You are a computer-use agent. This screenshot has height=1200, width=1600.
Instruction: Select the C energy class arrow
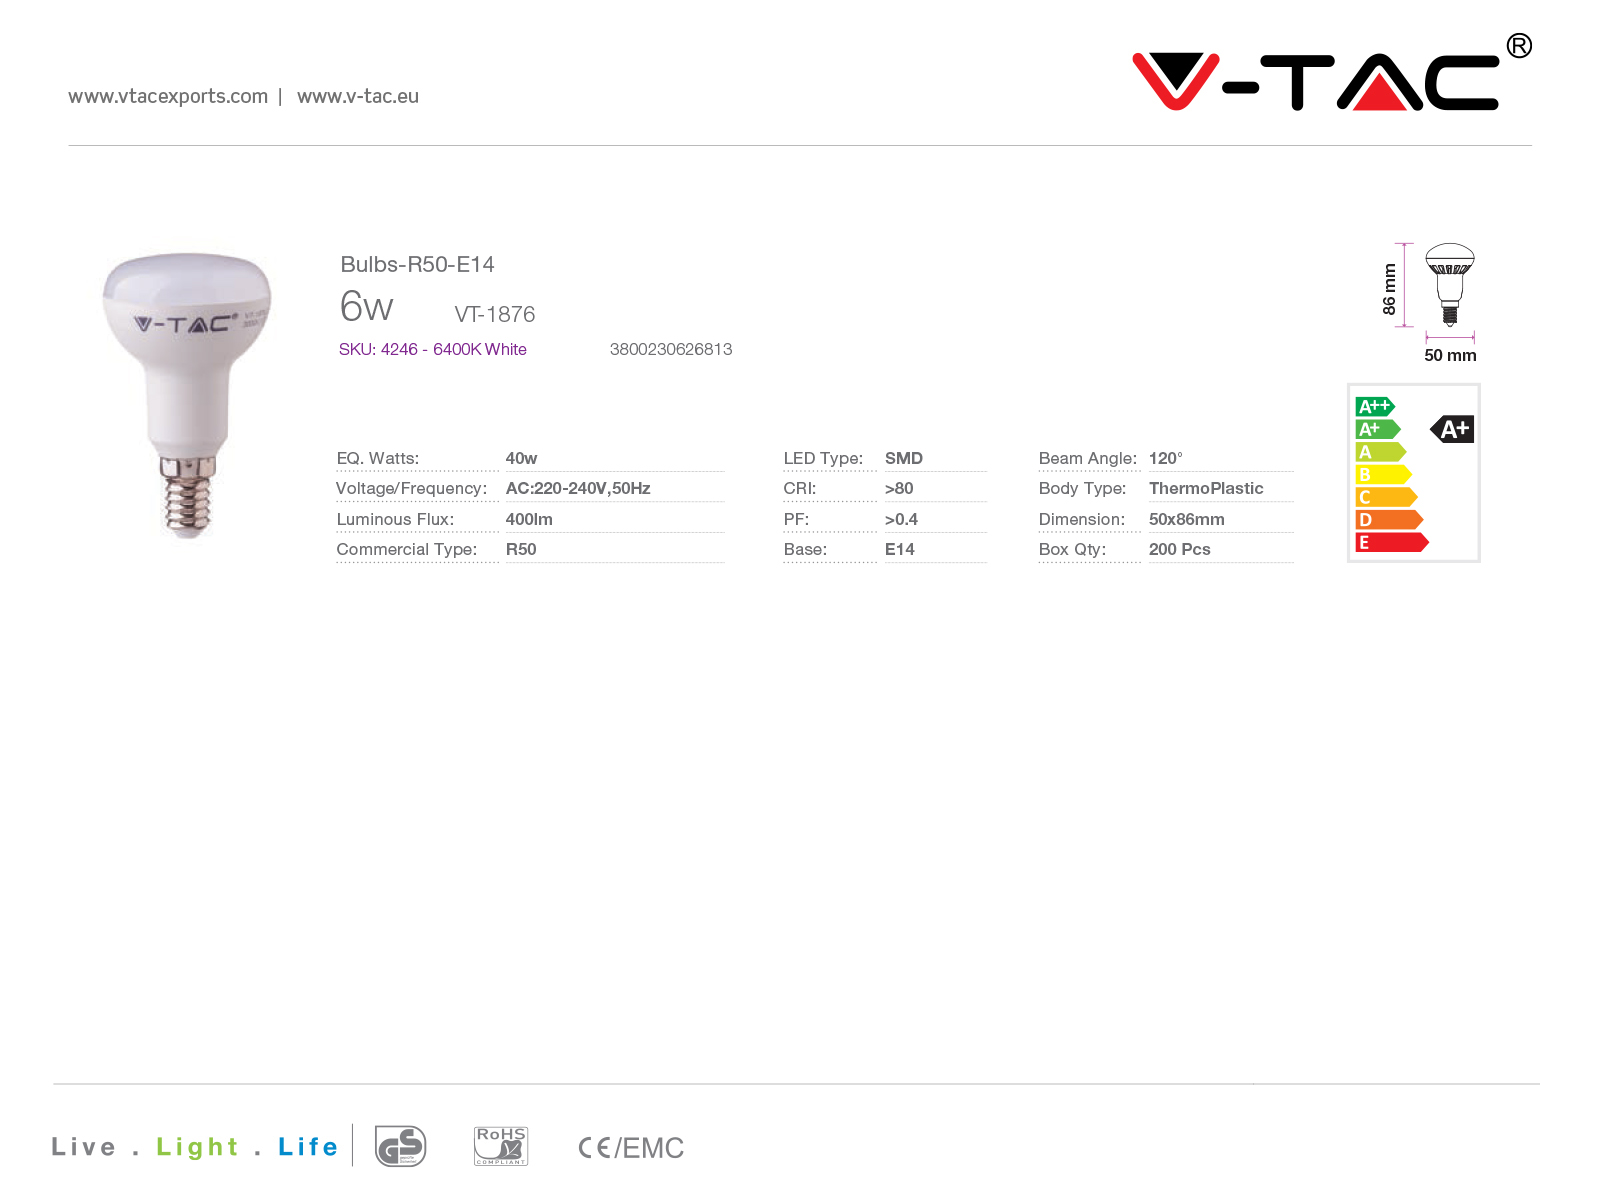point(1387,497)
